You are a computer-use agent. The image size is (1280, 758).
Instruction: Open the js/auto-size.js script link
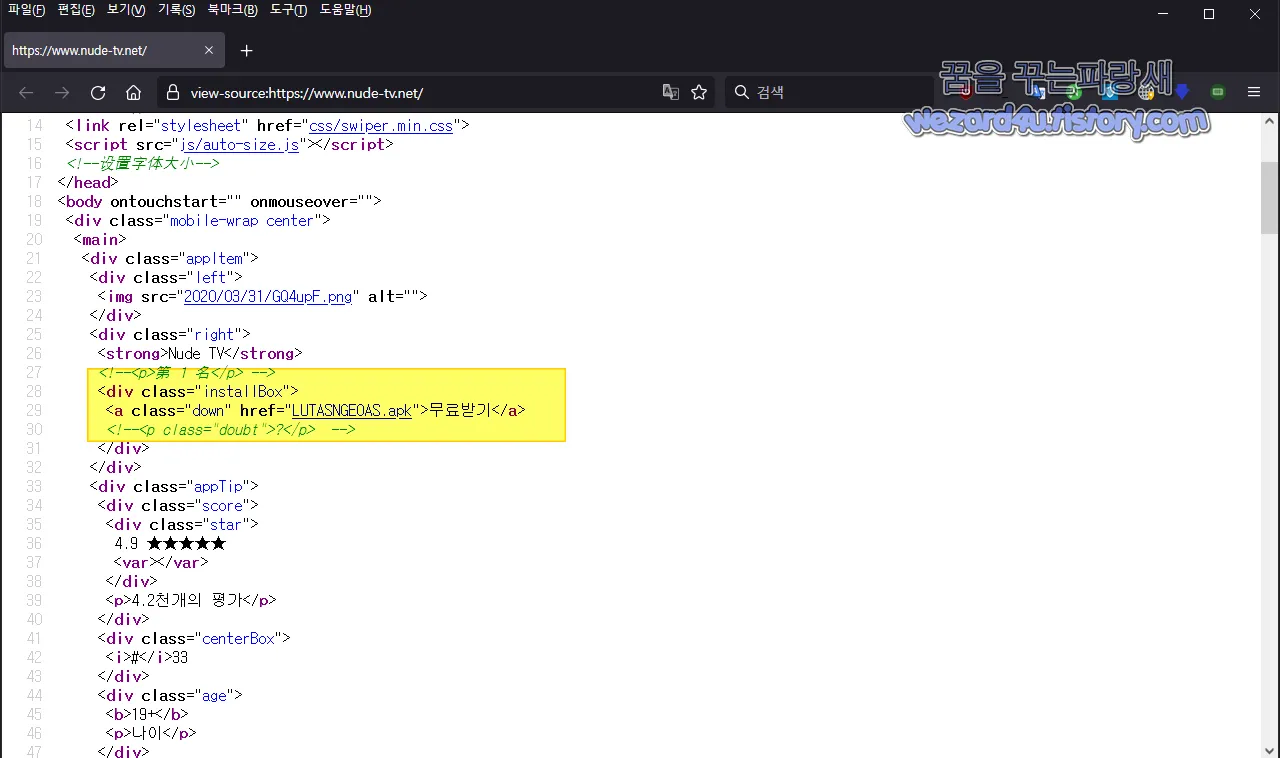pyautogui.click(x=240, y=145)
